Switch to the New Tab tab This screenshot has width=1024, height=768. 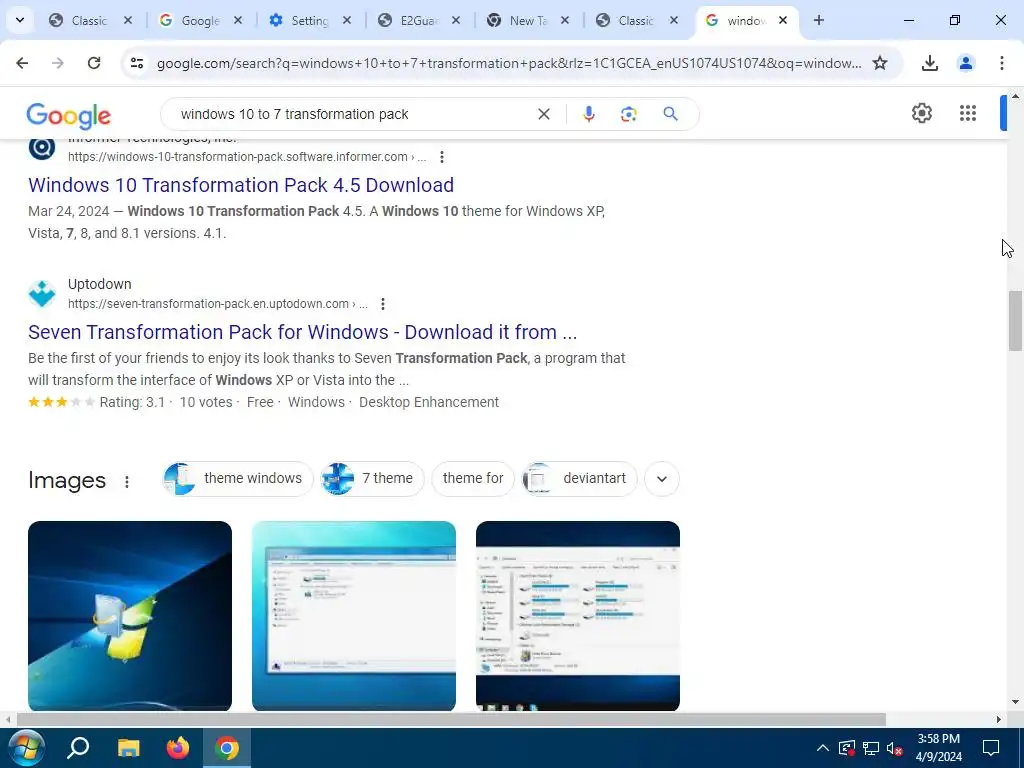point(527,21)
